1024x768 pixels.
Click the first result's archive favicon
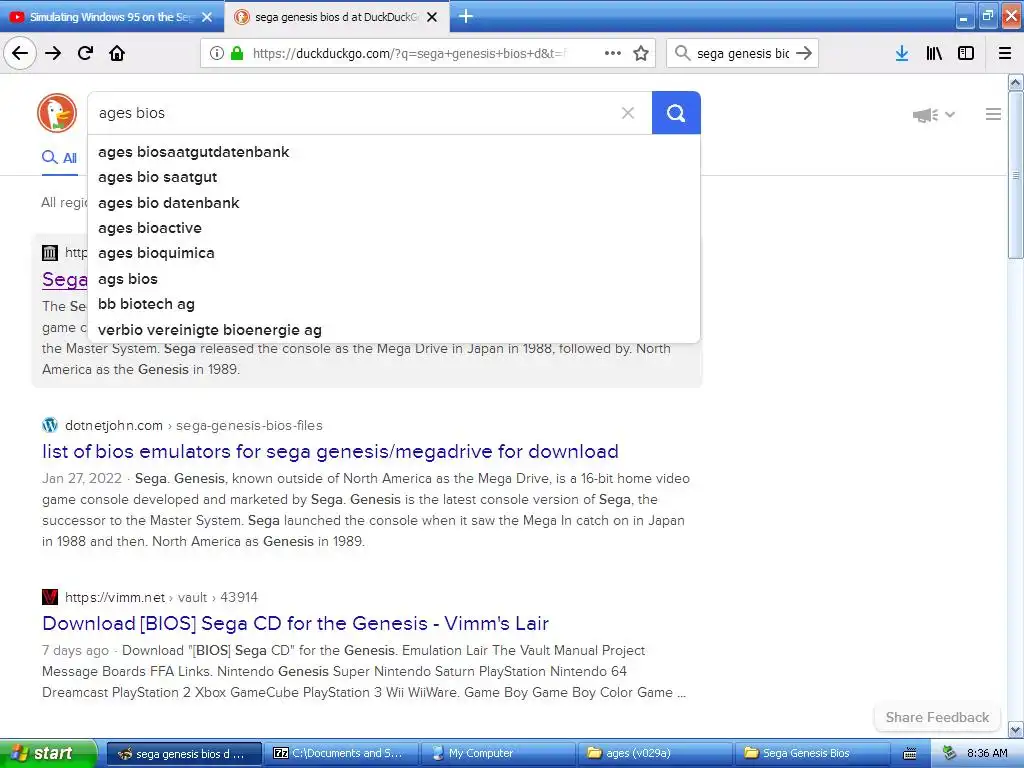(50, 253)
